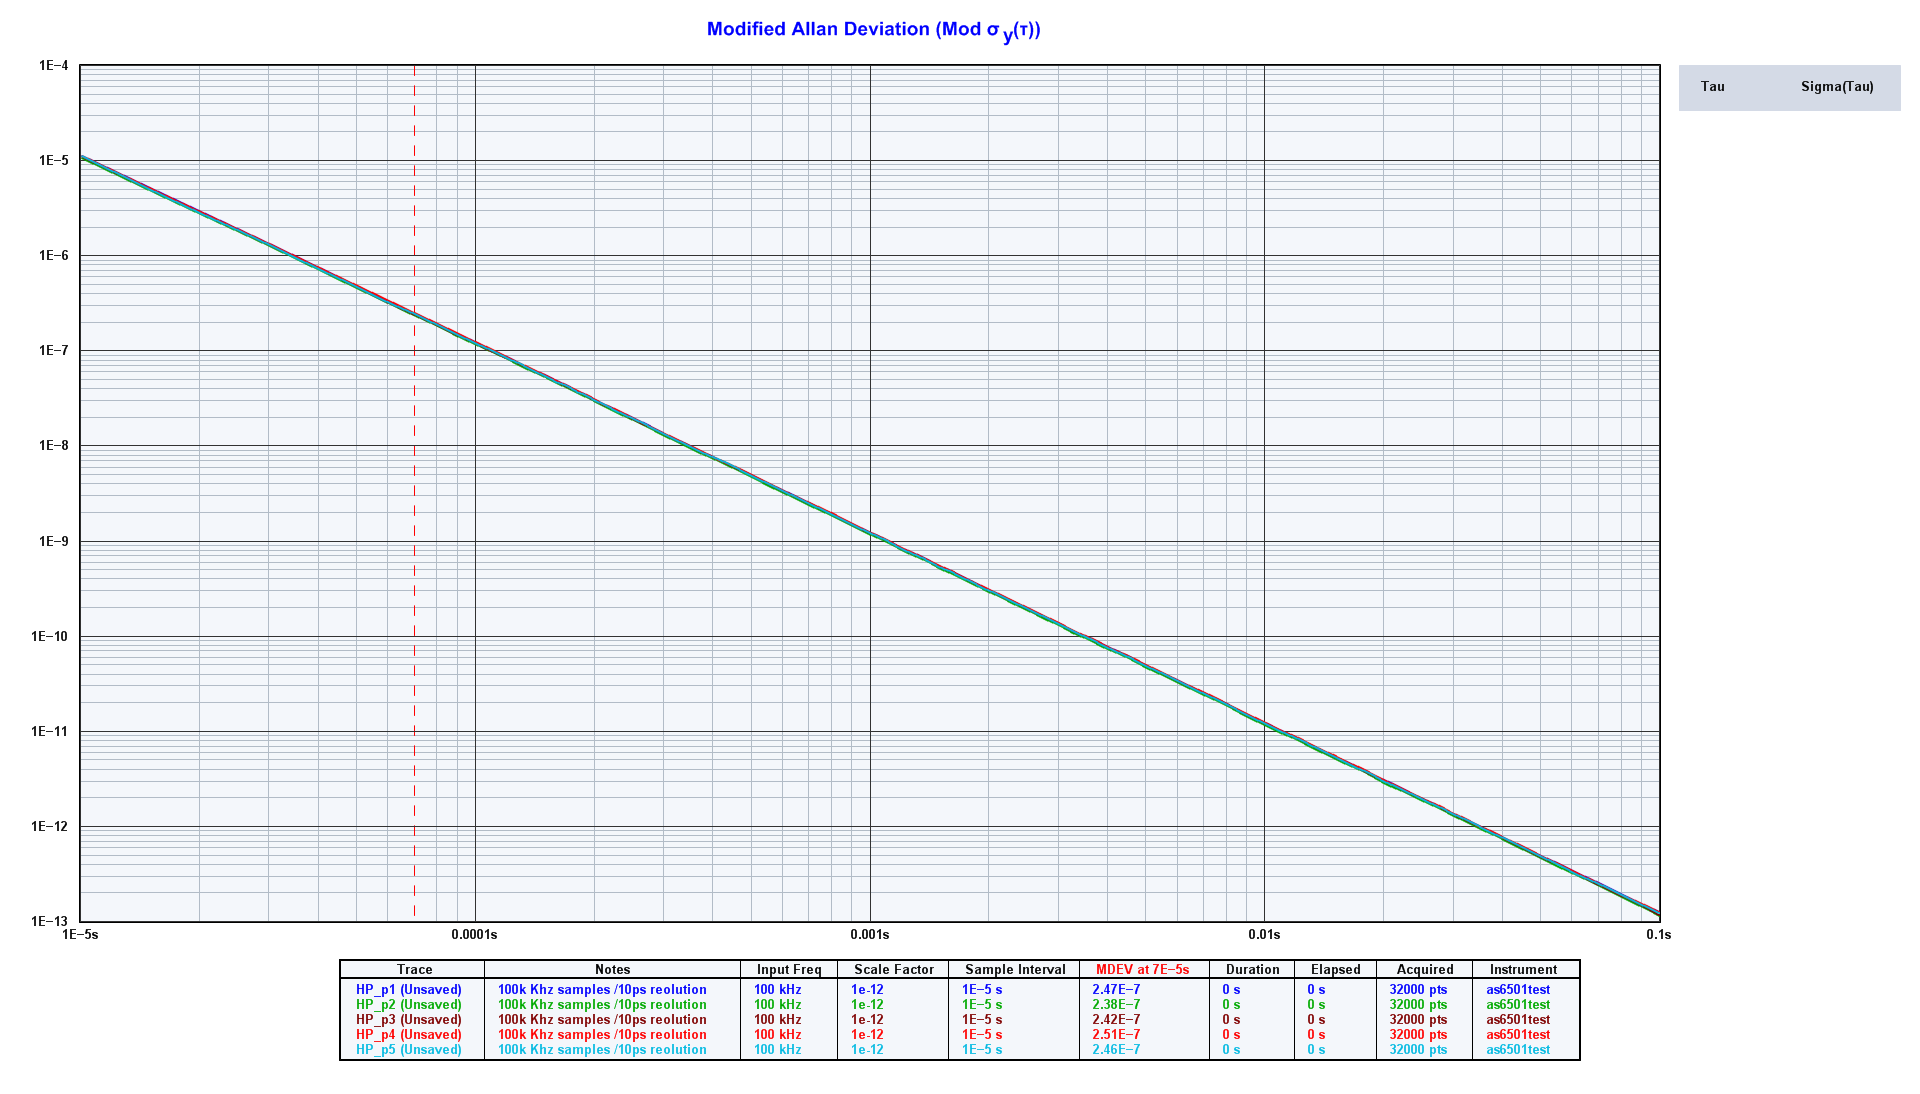Image resolution: width=1920 pixels, height=1094 pixels.
Task: Click the Sigma(Tau) header in right panel
Action: (x=1837, y=87)
